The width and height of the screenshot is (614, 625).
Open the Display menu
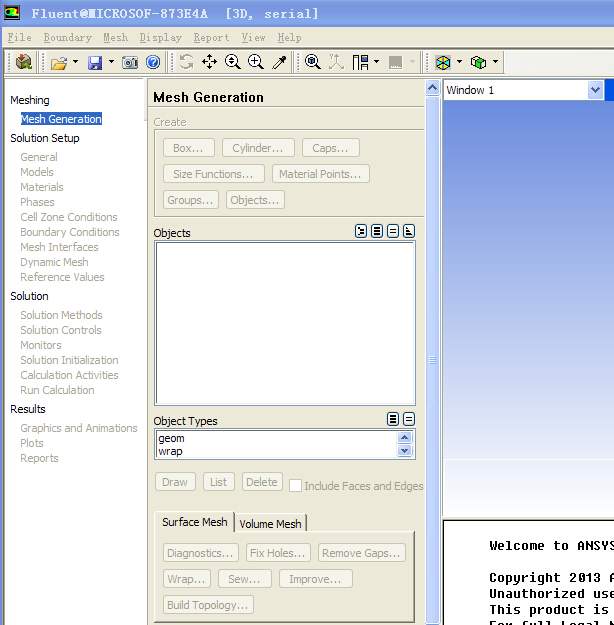(161, 37)
